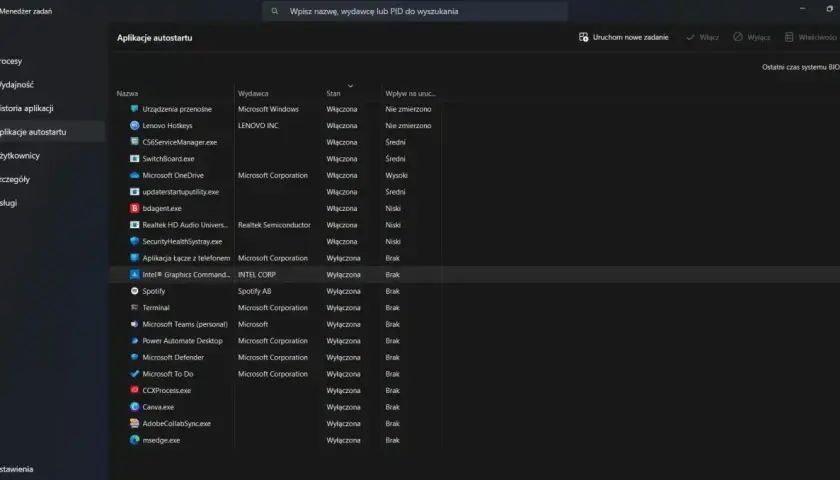Click the Terminal icon
The image size is (840, 480).
(134, 308)
